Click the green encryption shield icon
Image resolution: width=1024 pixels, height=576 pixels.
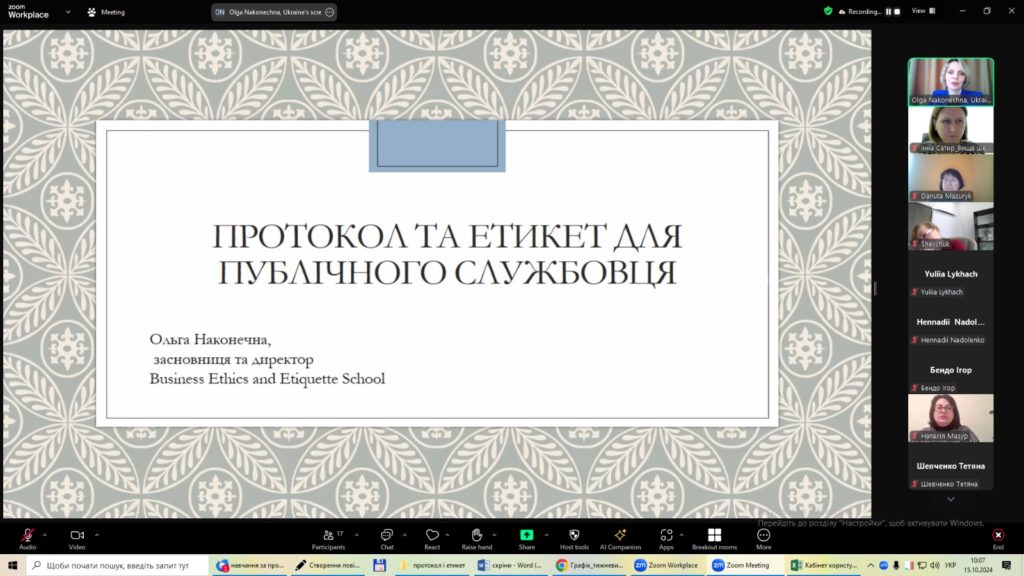coord(828,11)
